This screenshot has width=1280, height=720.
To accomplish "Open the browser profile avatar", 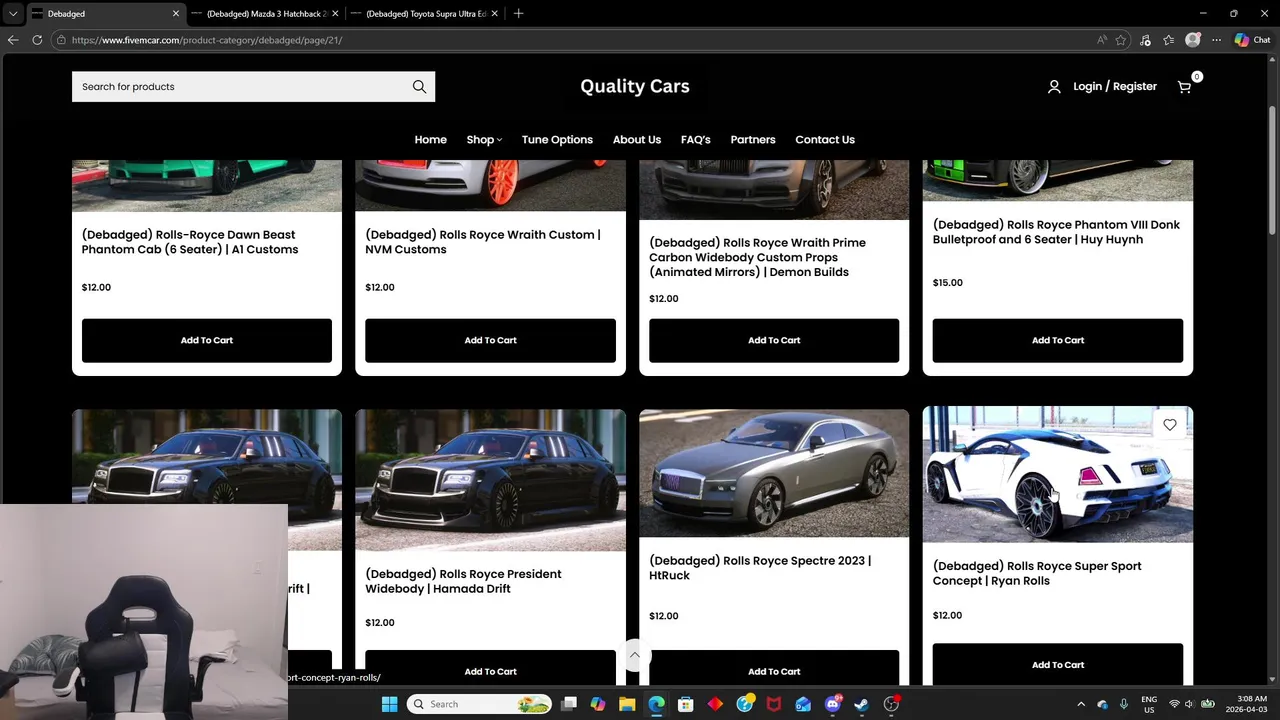I will coord(1192,40).
